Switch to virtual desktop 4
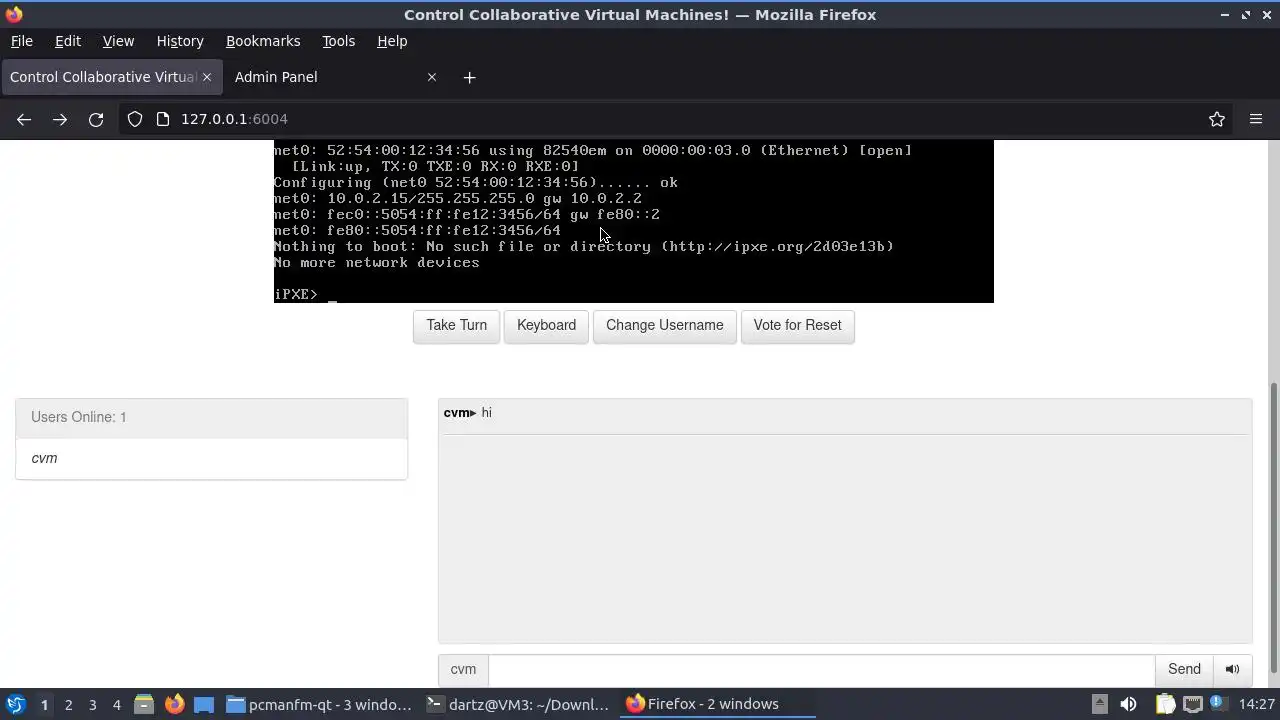This screenshot has height=720, width=1280. point(116,704)
